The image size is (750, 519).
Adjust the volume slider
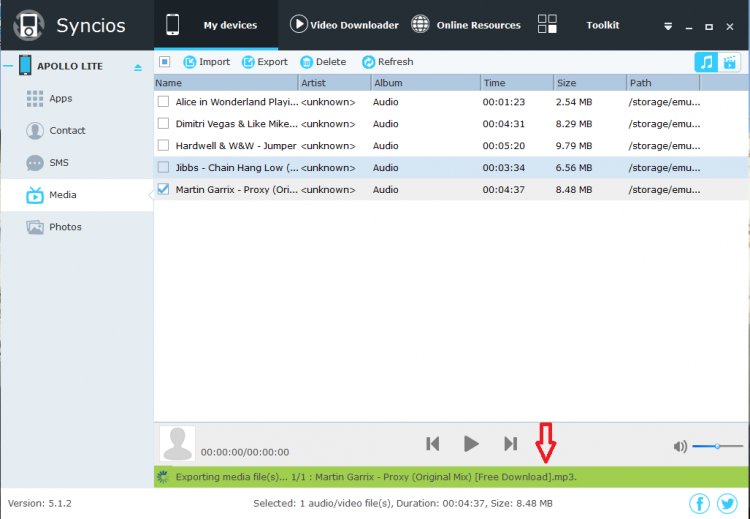click(717, 446)
